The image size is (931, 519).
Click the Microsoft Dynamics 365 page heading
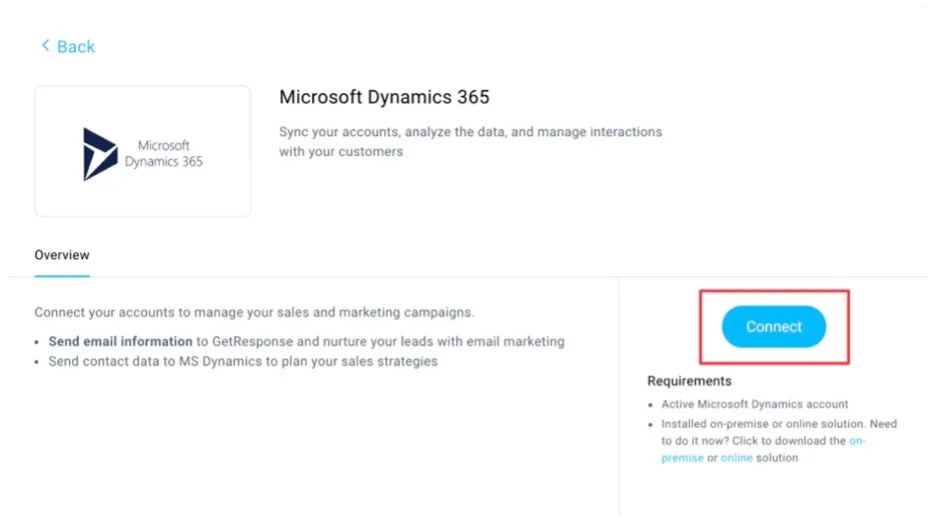click(x=384, y=97)
